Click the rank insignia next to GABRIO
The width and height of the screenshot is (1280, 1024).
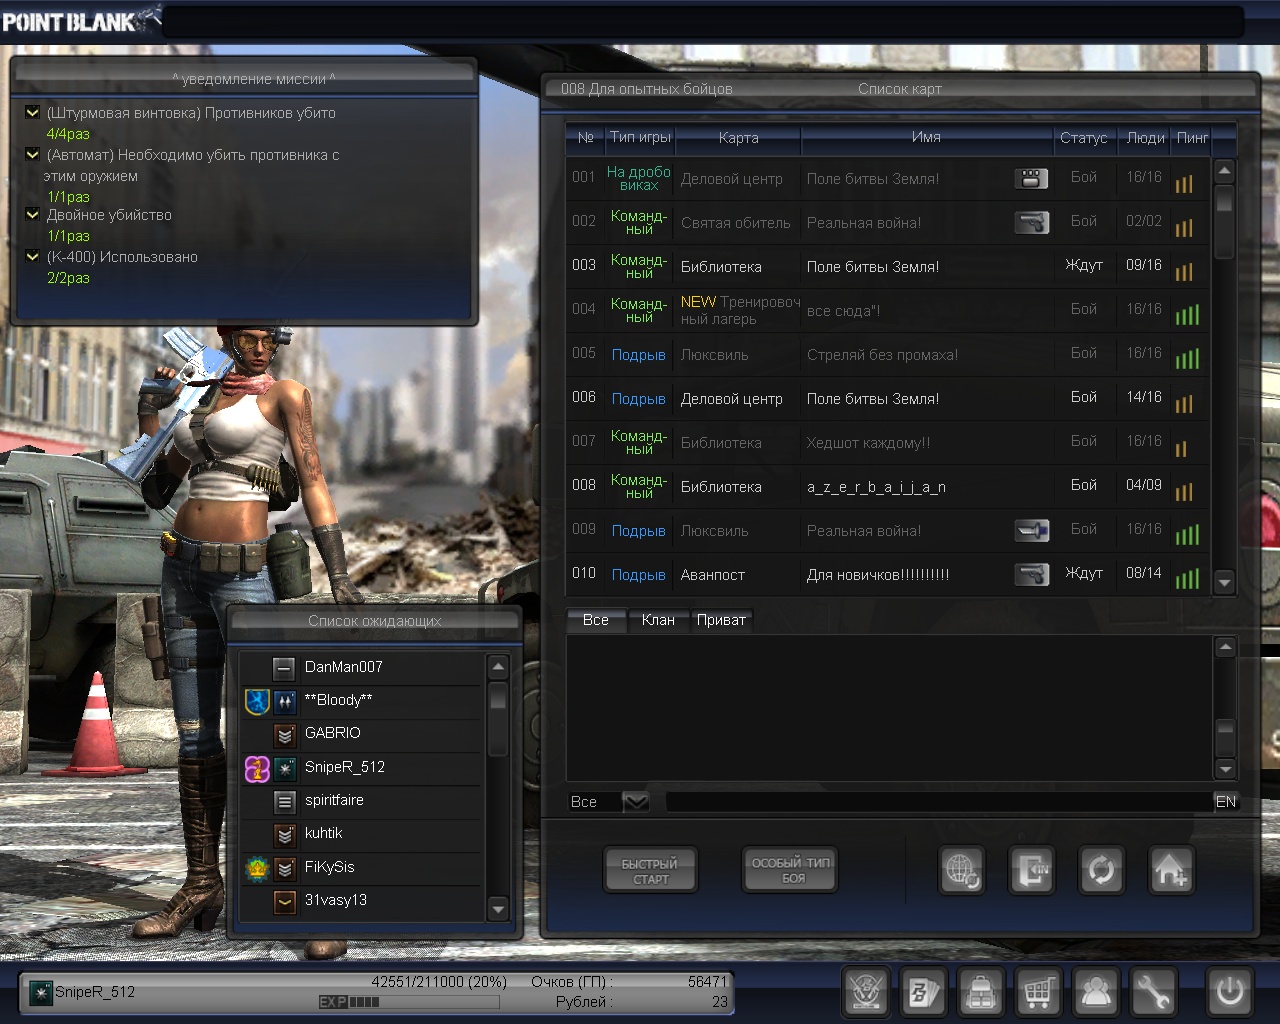click(285, 734)
